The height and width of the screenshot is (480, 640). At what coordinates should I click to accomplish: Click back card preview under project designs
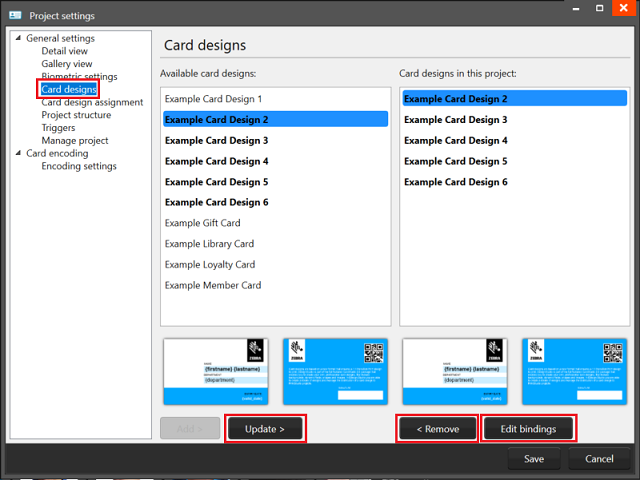[x=575, y=371]
